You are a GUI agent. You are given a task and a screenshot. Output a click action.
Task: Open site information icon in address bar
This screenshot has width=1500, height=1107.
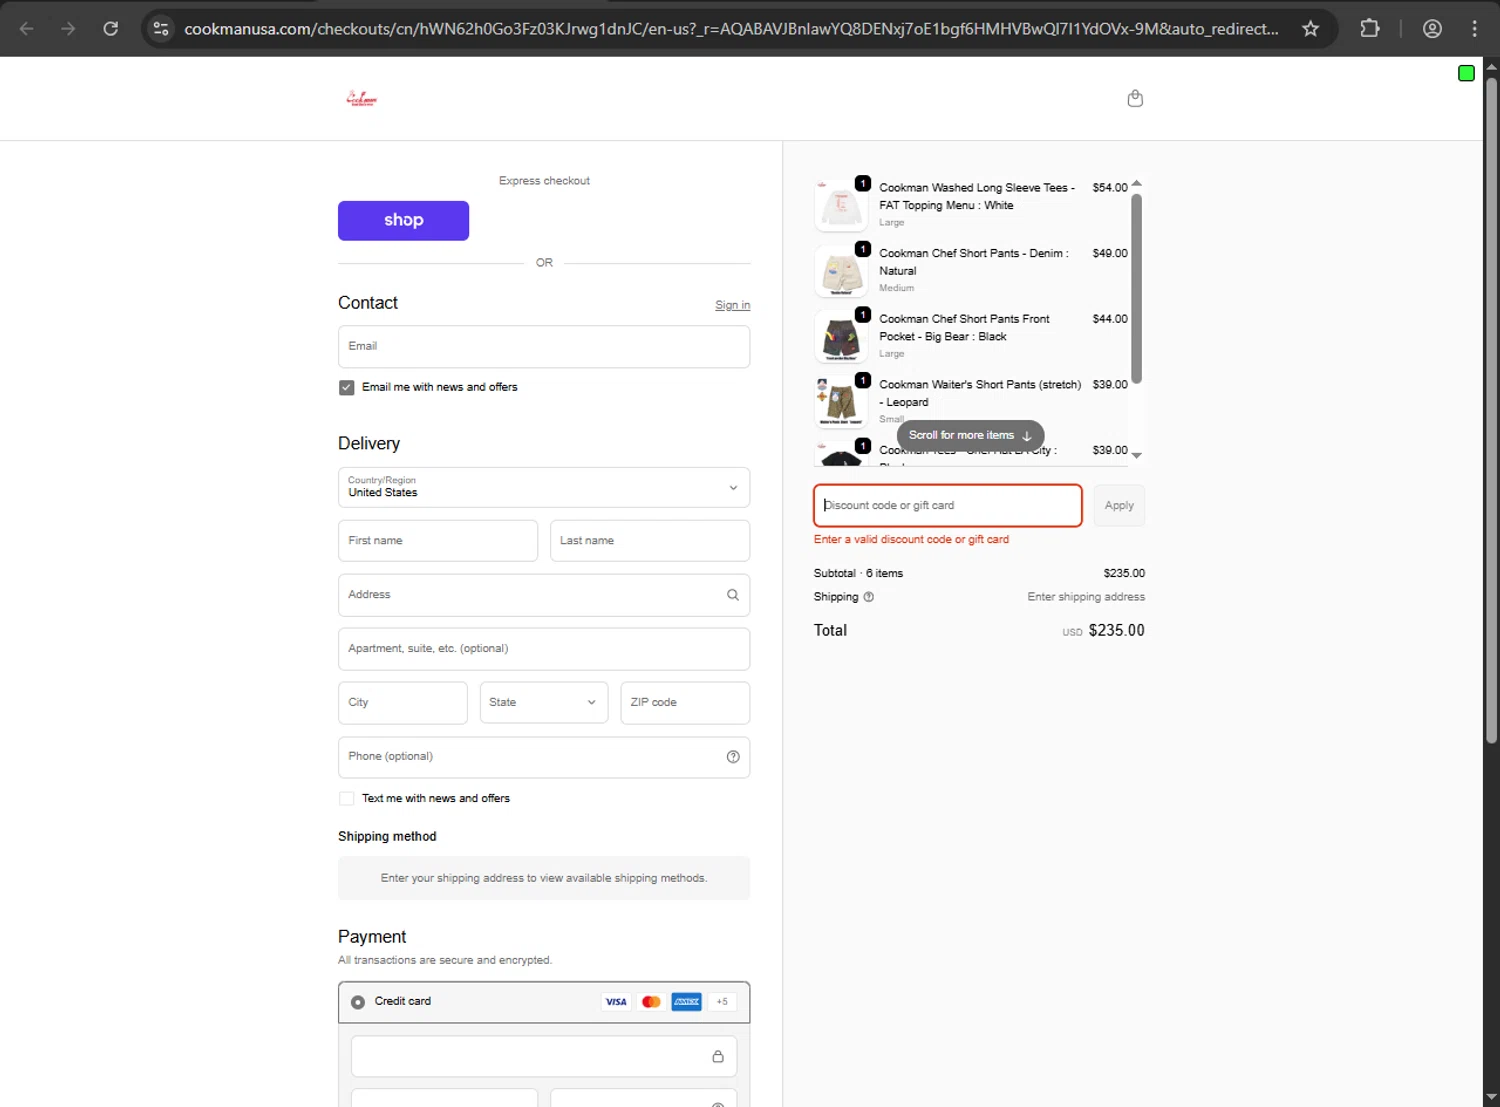(161, 28)
